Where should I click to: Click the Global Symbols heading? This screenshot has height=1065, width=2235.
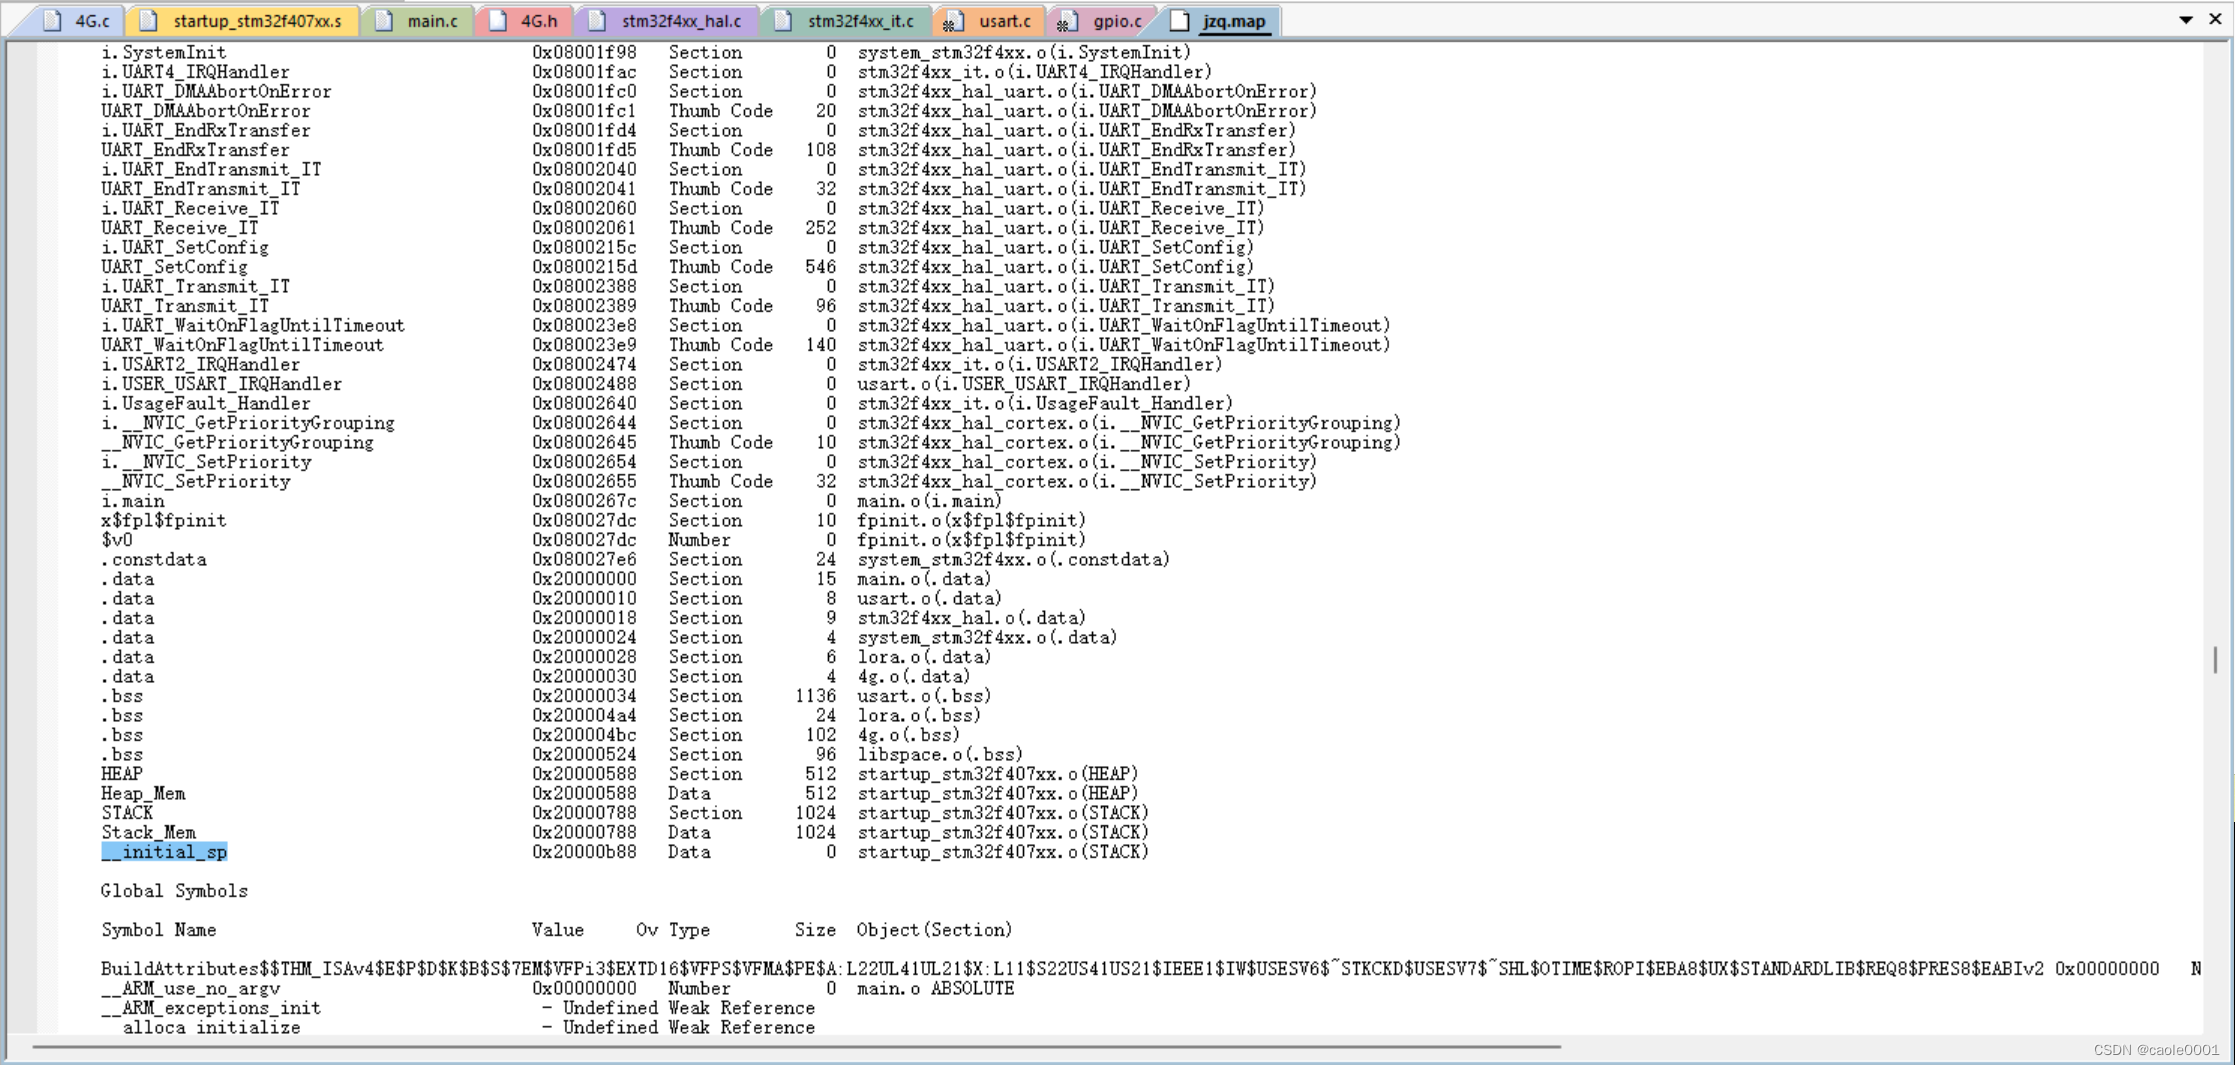pyautogui.click(x=174, y=891)
